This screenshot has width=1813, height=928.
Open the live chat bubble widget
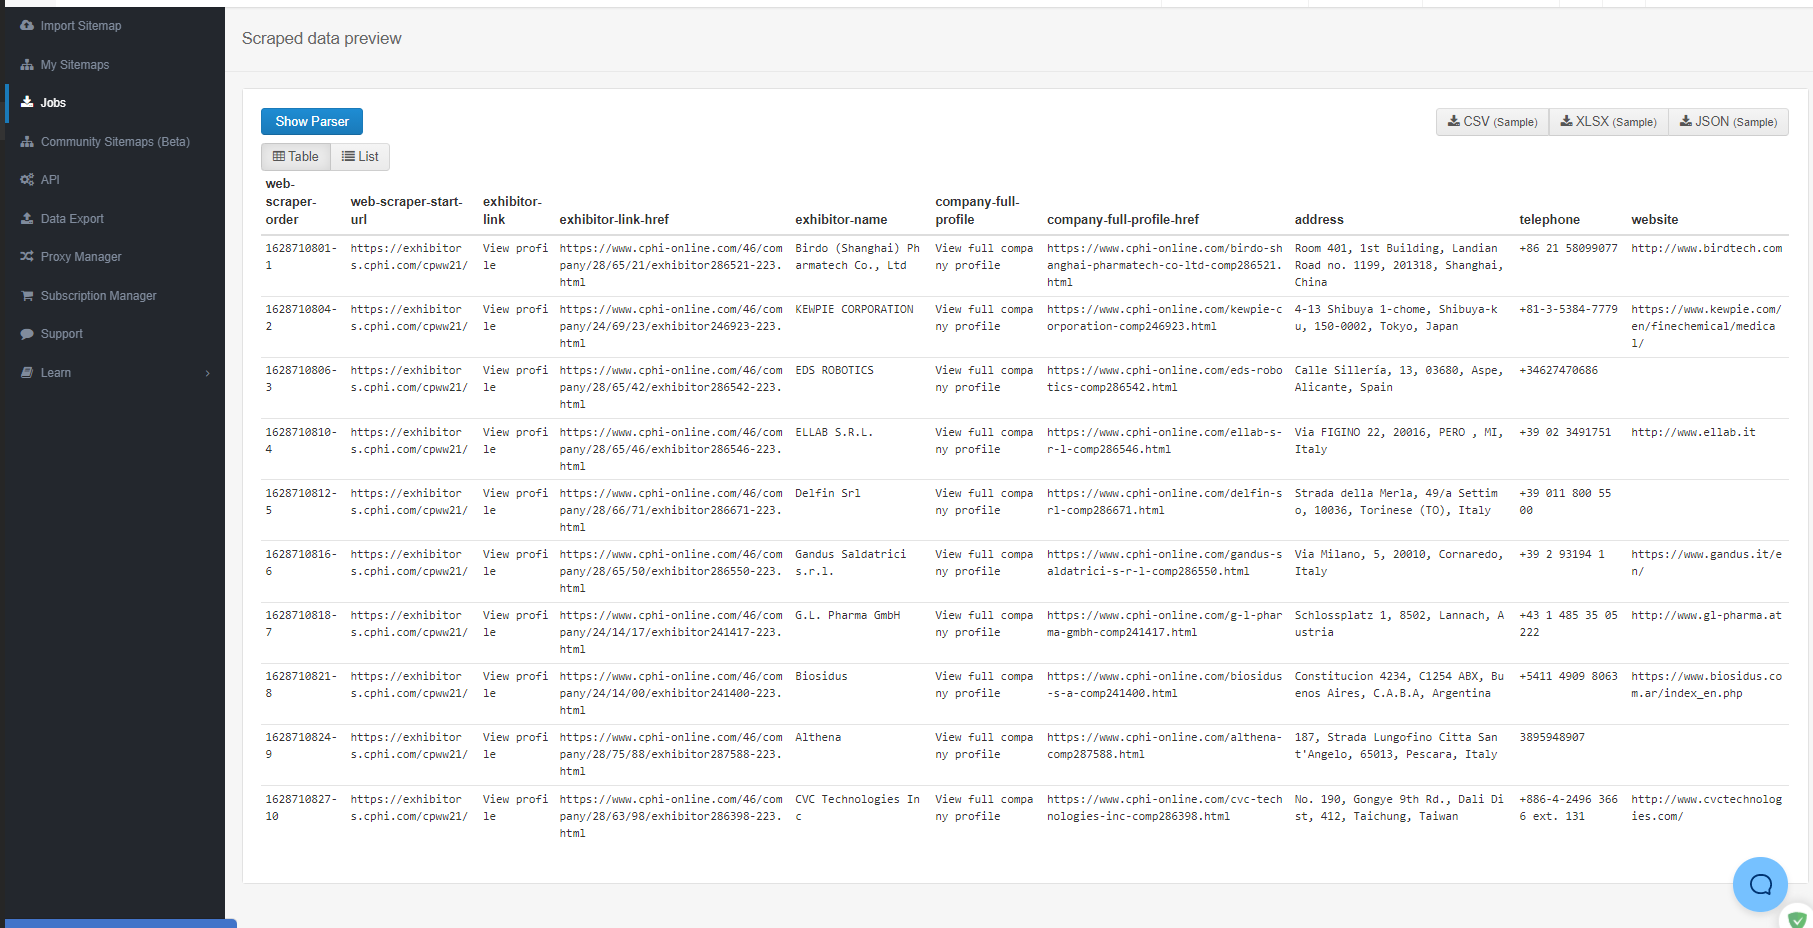click(1759, 884)
